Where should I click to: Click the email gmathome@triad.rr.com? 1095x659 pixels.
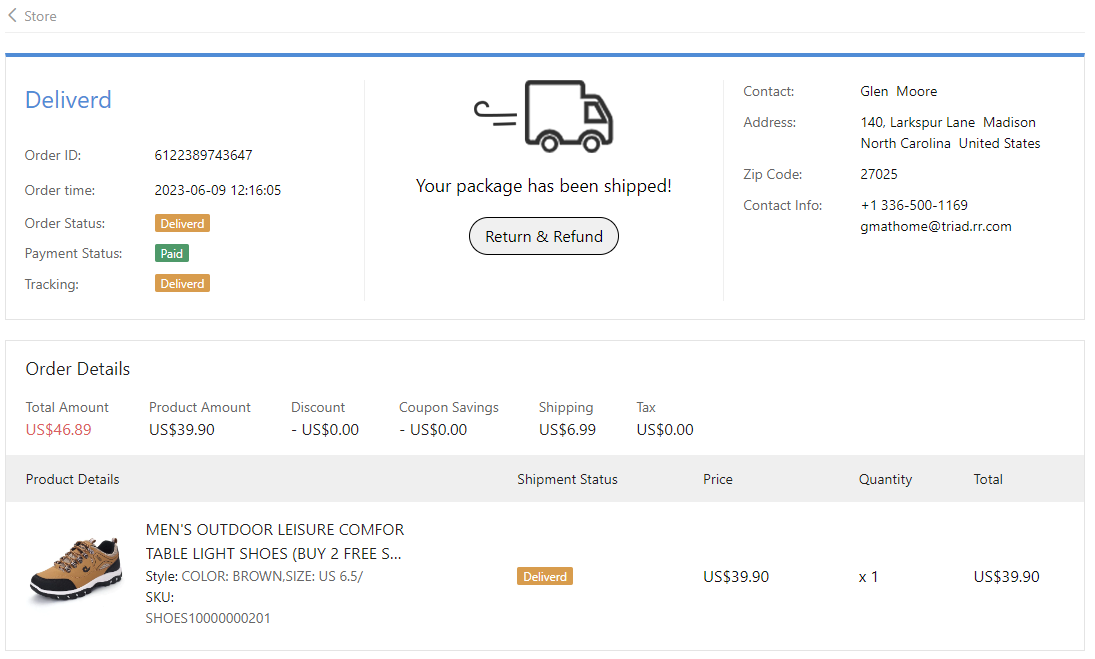click(x=936, y=227)
